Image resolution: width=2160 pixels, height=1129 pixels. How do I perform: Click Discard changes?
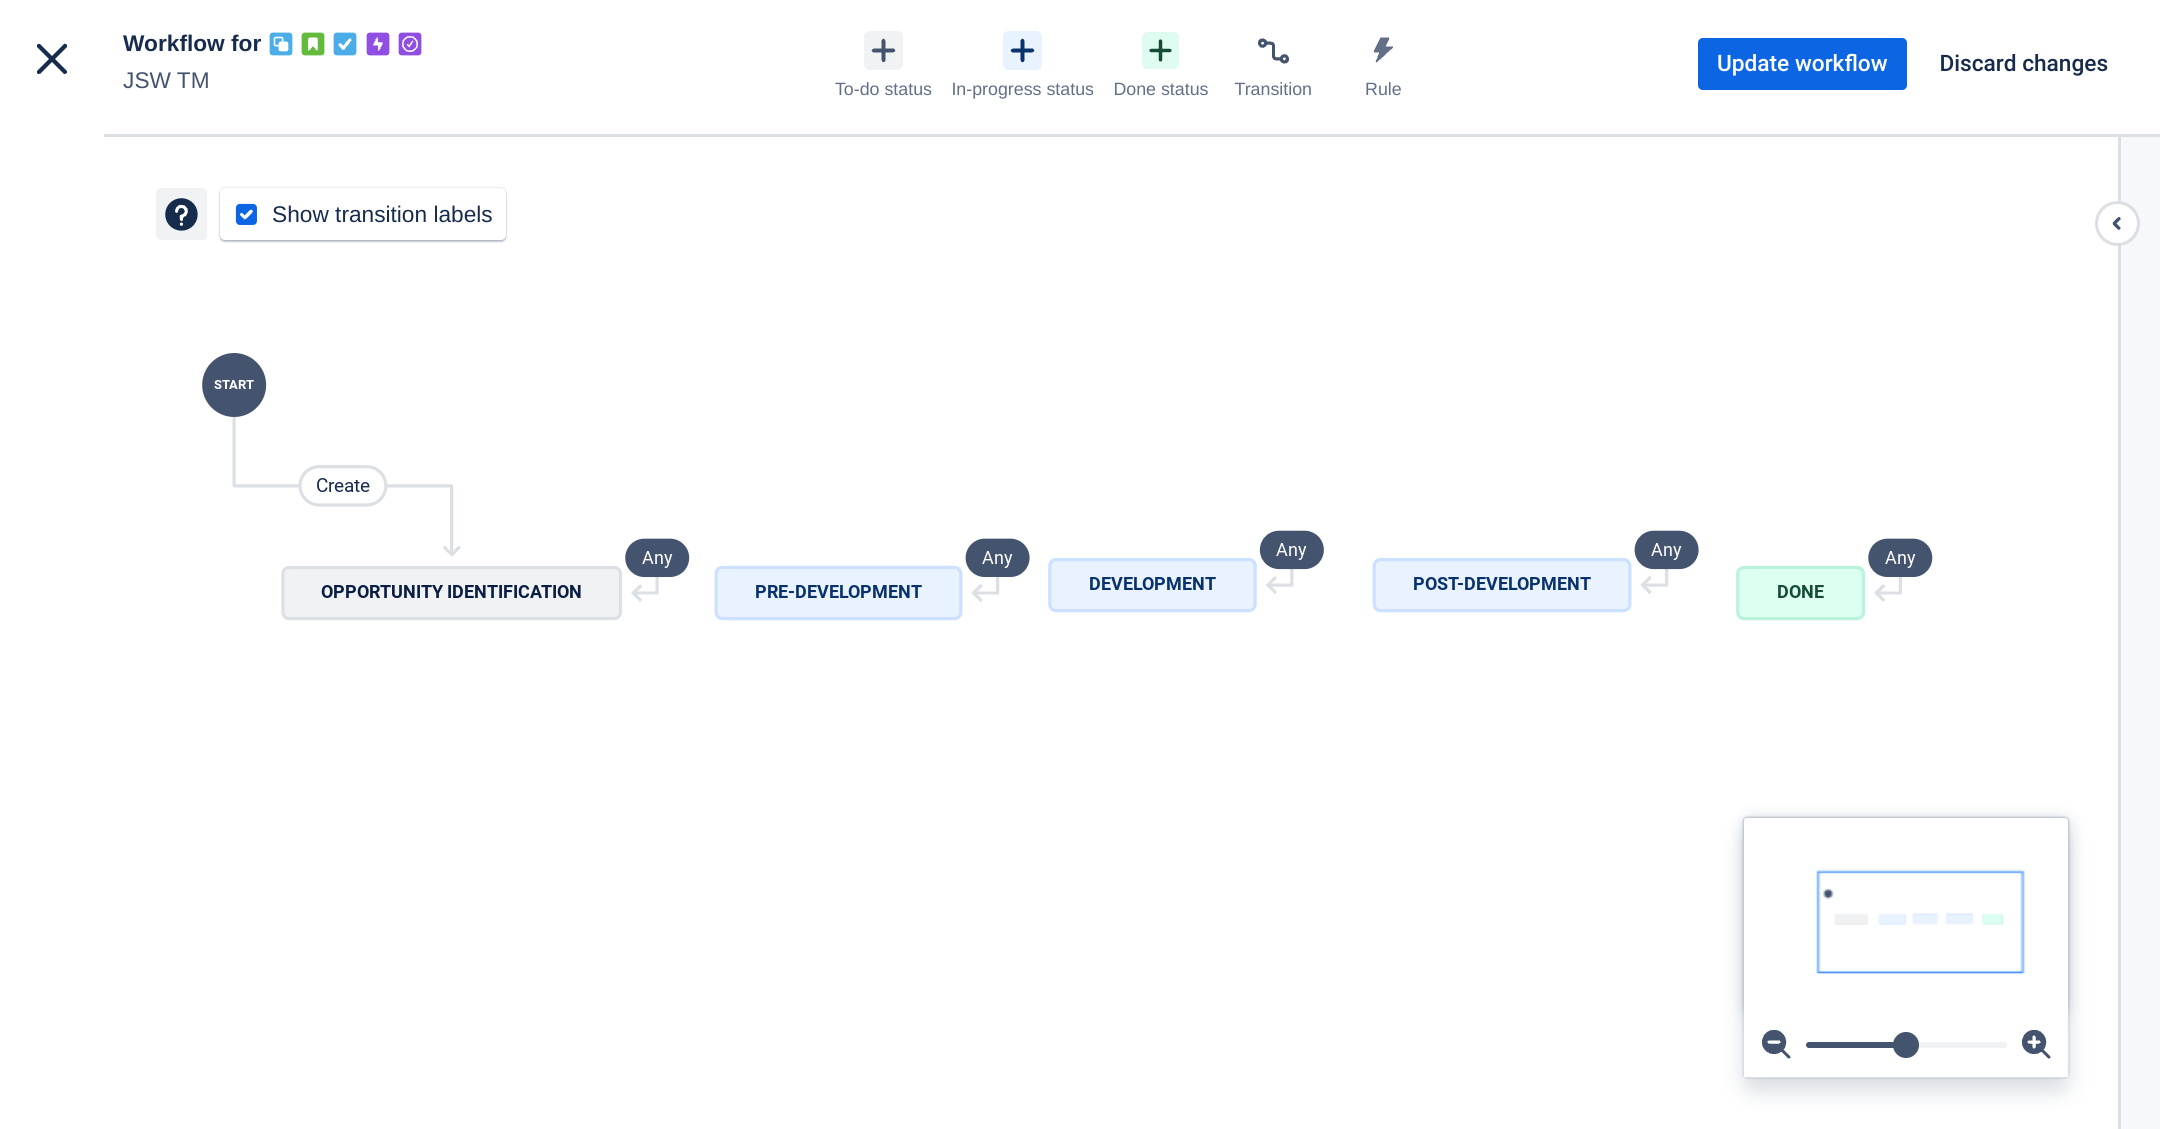pyautogui.click(x=2023, y=63)
